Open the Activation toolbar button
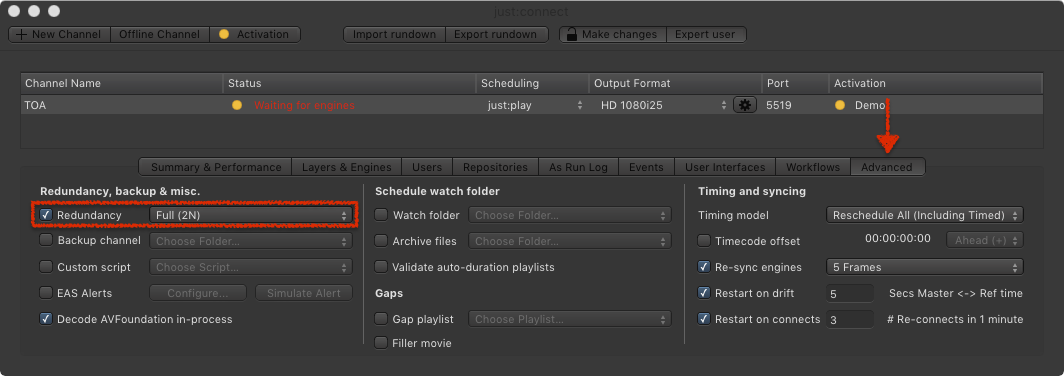 tap(255, 34)
